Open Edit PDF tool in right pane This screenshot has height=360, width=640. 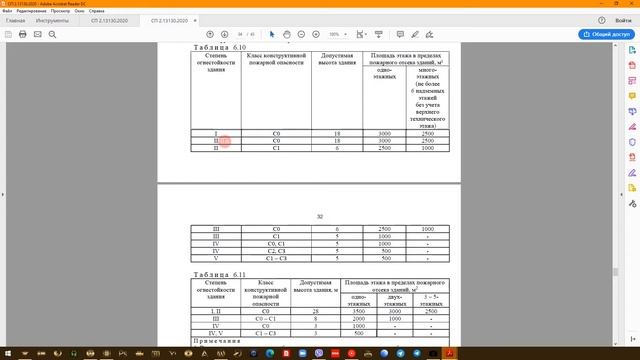[x=632, y=80]
